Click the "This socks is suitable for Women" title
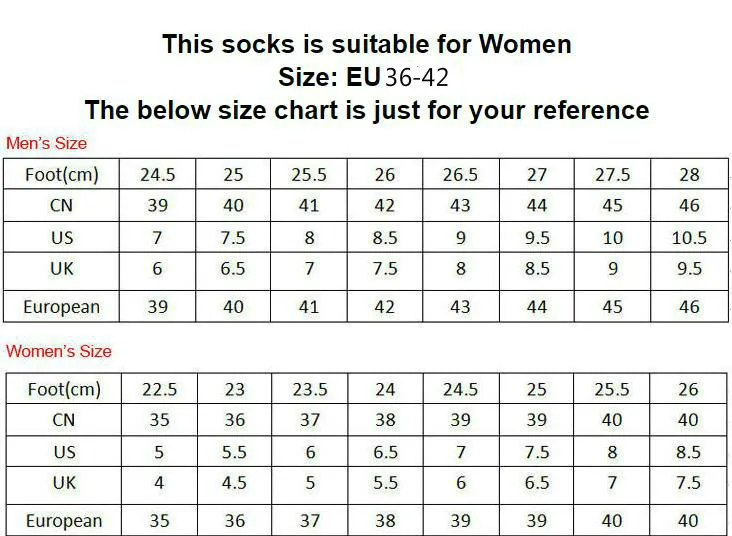732x536 pixels. pos(366,44)
